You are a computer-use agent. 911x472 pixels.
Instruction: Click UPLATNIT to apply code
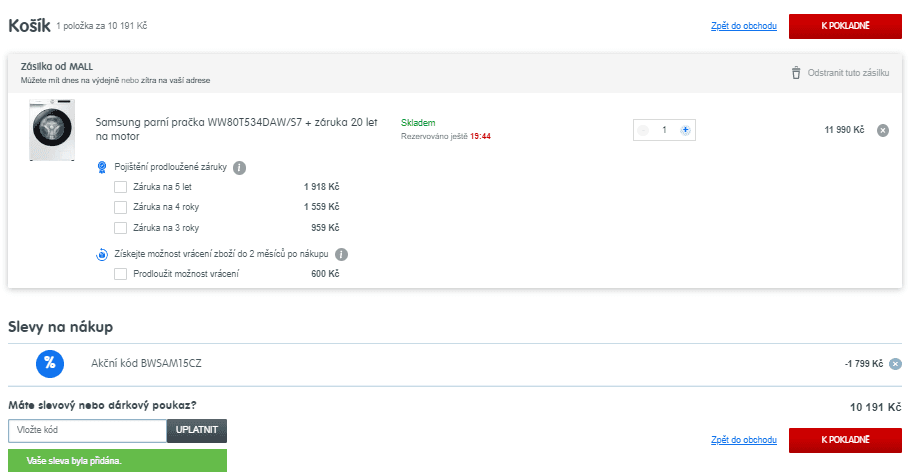(x=197, y=430)
